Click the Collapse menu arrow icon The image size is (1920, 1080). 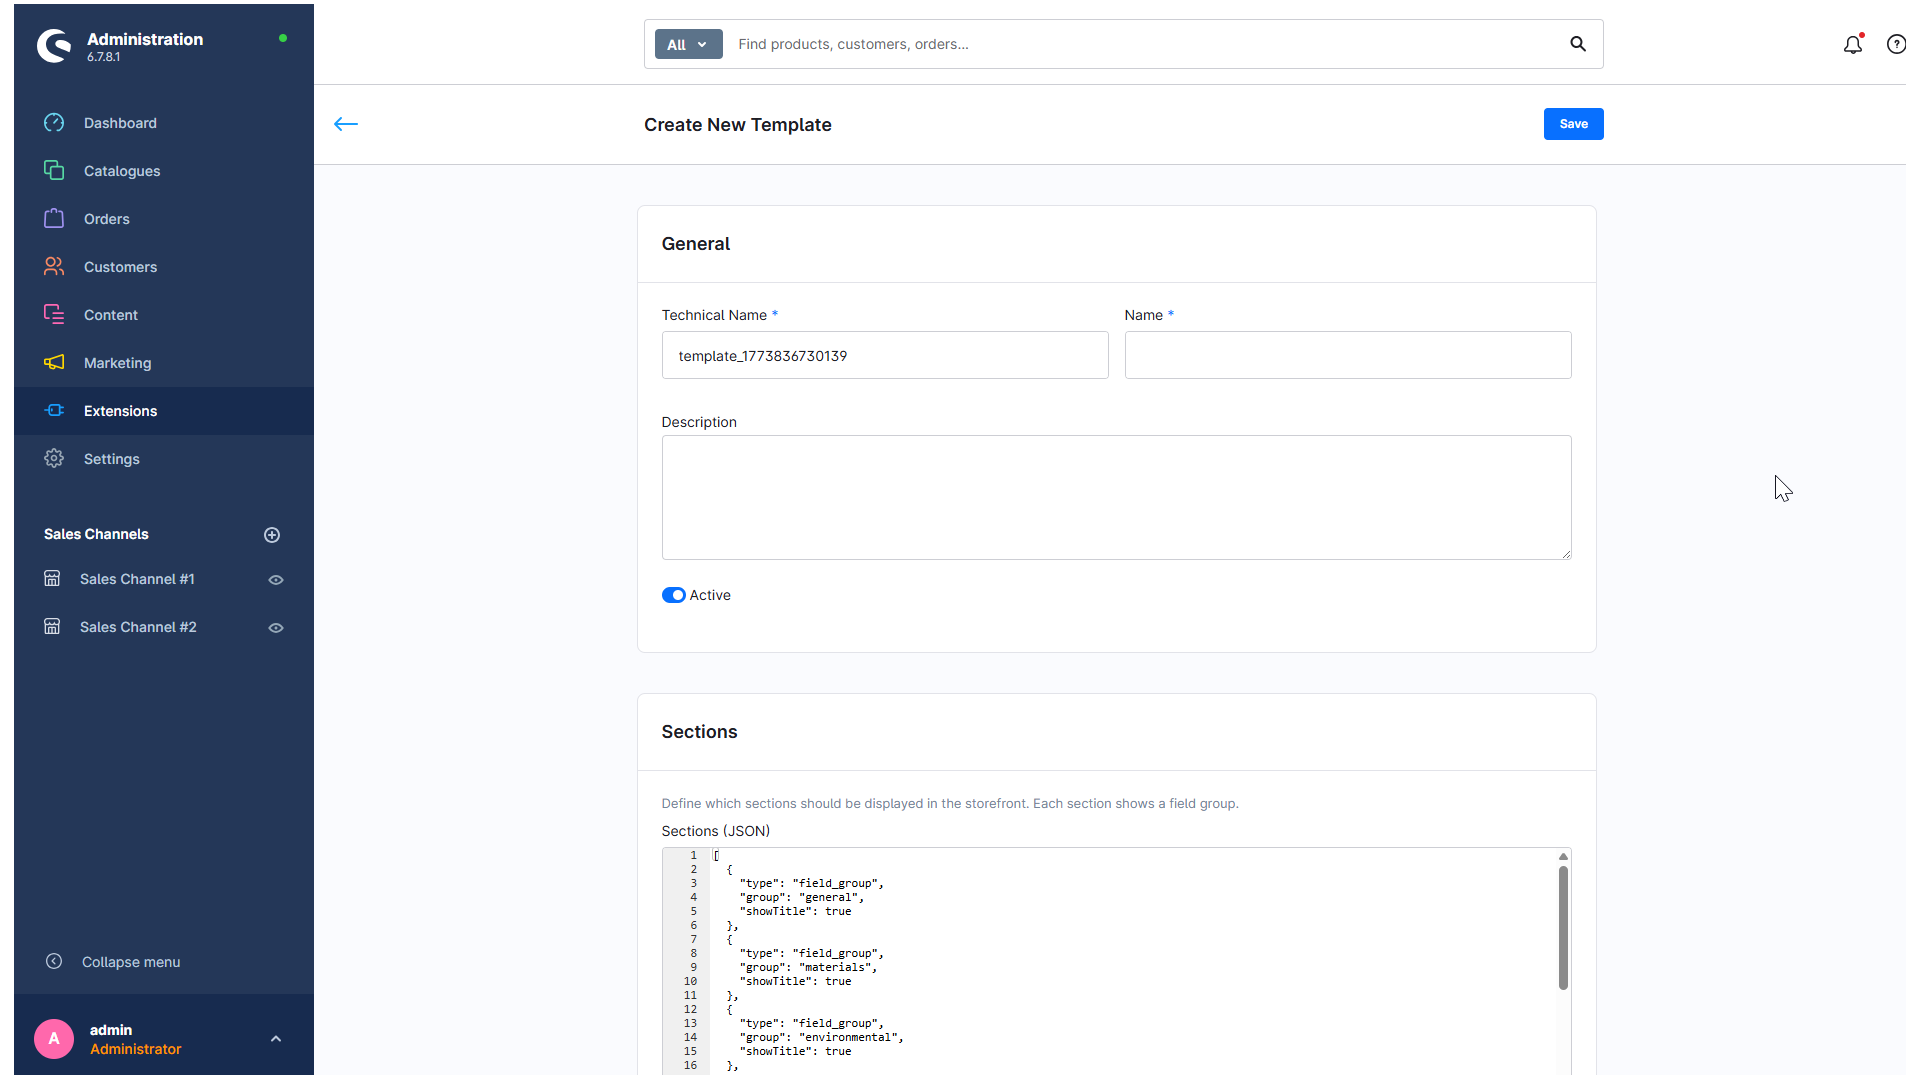54,962
